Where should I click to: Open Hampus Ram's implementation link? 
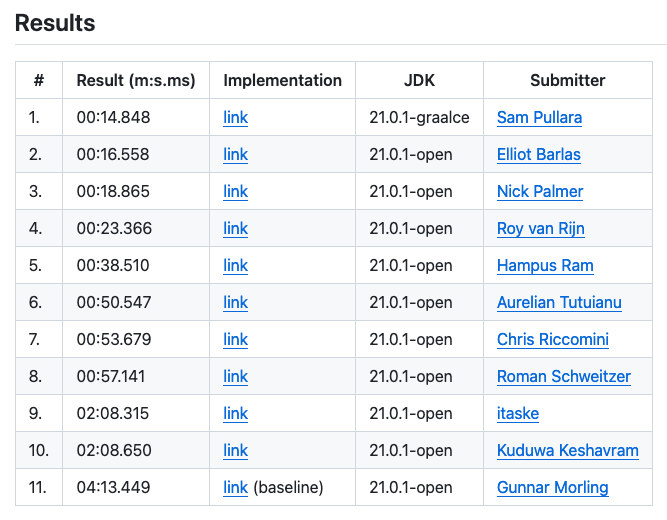[235, 266]
